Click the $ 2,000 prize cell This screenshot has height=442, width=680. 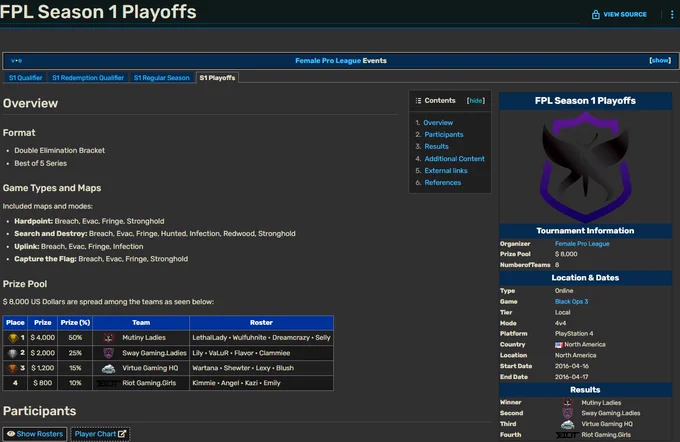pyautogui.click(x=42, y=353)
